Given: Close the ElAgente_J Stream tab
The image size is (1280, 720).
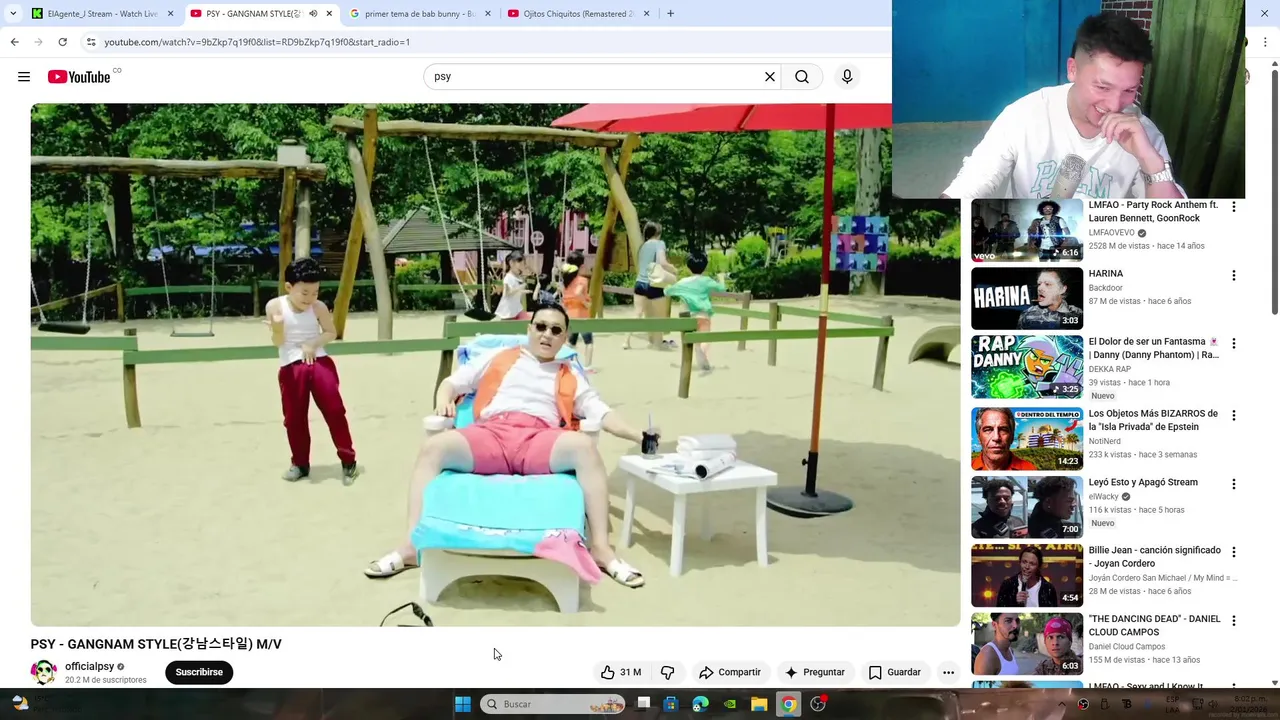Looking at the screenshot, I should (x=170, y=14).
